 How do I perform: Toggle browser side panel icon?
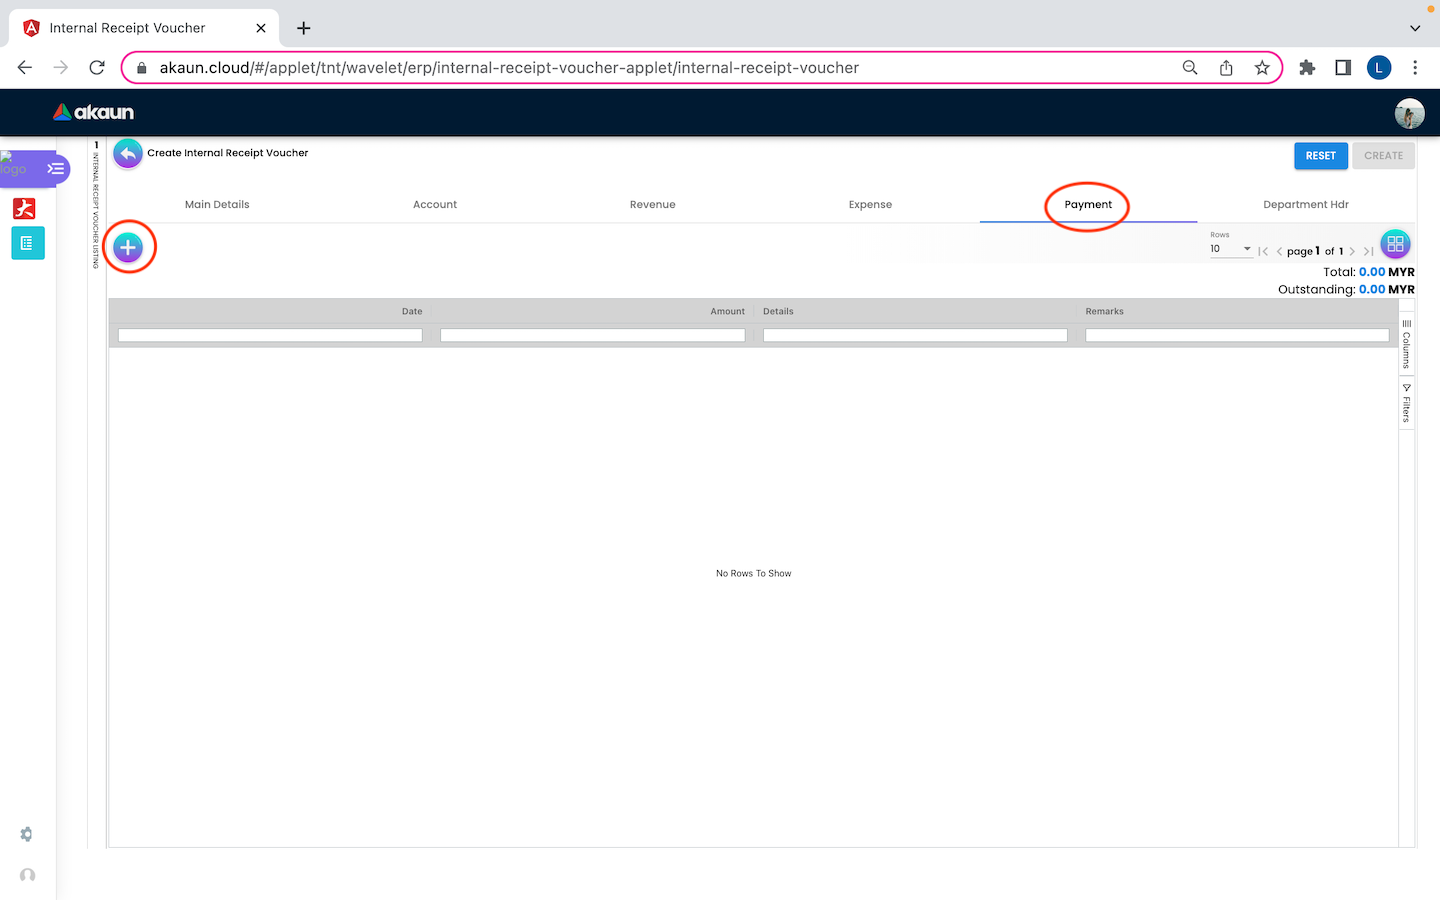click(x=1343, y=67)
